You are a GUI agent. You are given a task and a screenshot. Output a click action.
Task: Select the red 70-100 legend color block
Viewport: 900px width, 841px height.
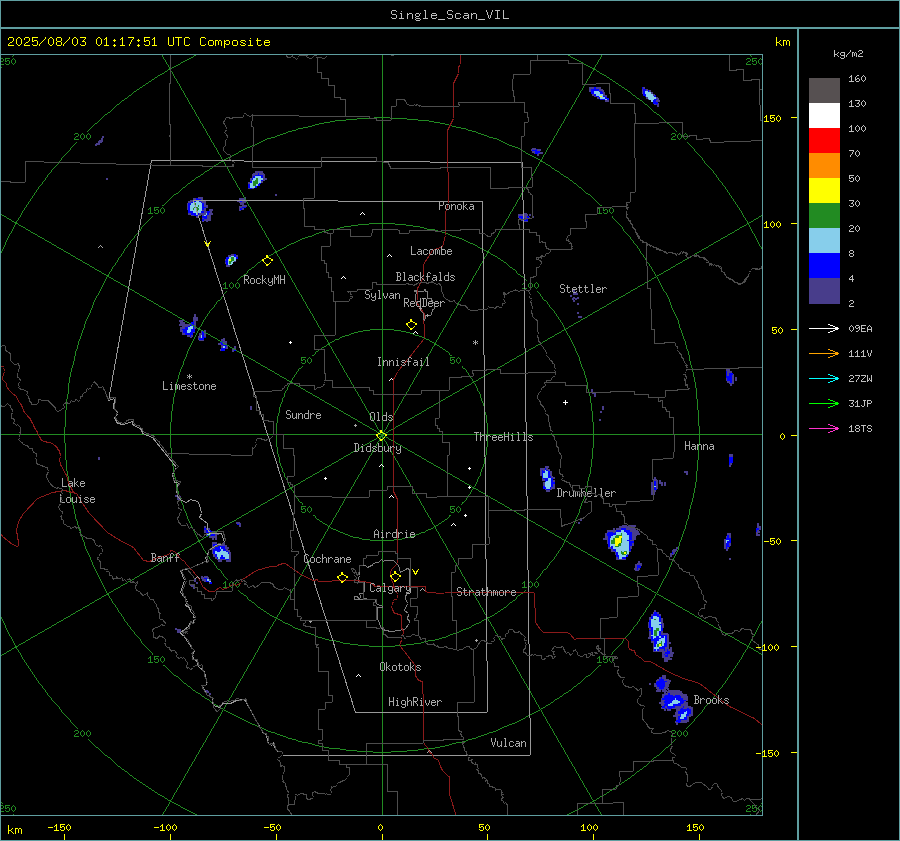click(824, 141)
